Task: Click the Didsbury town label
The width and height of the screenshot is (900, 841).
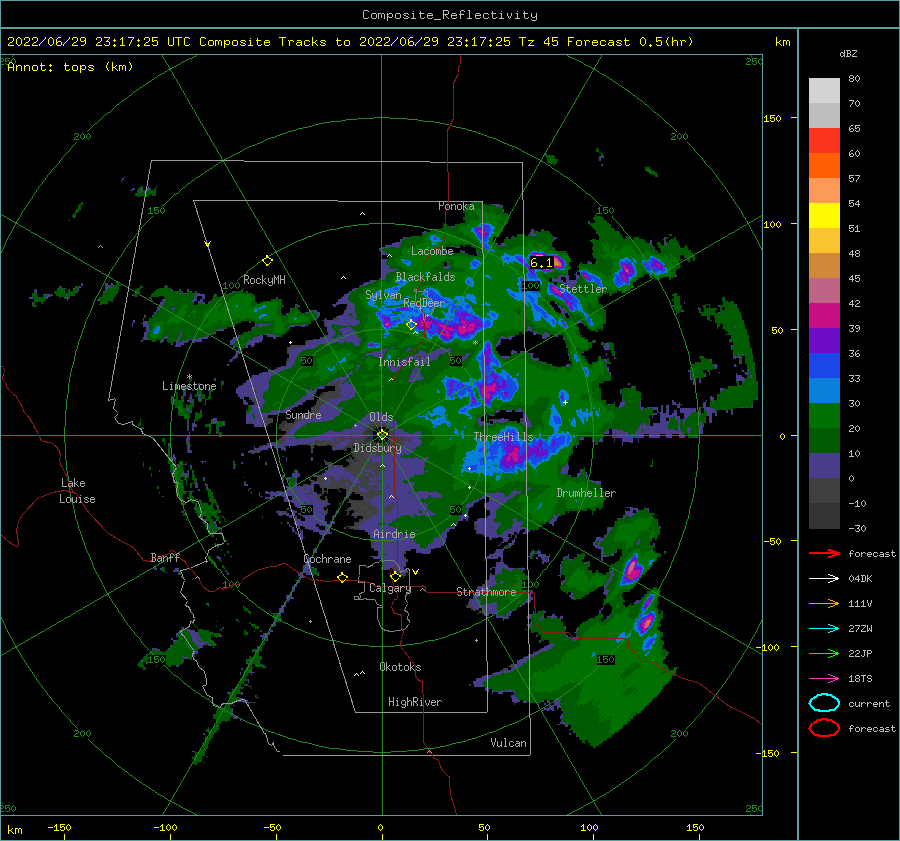Action: pyautogui.click(x=377, y=448)
